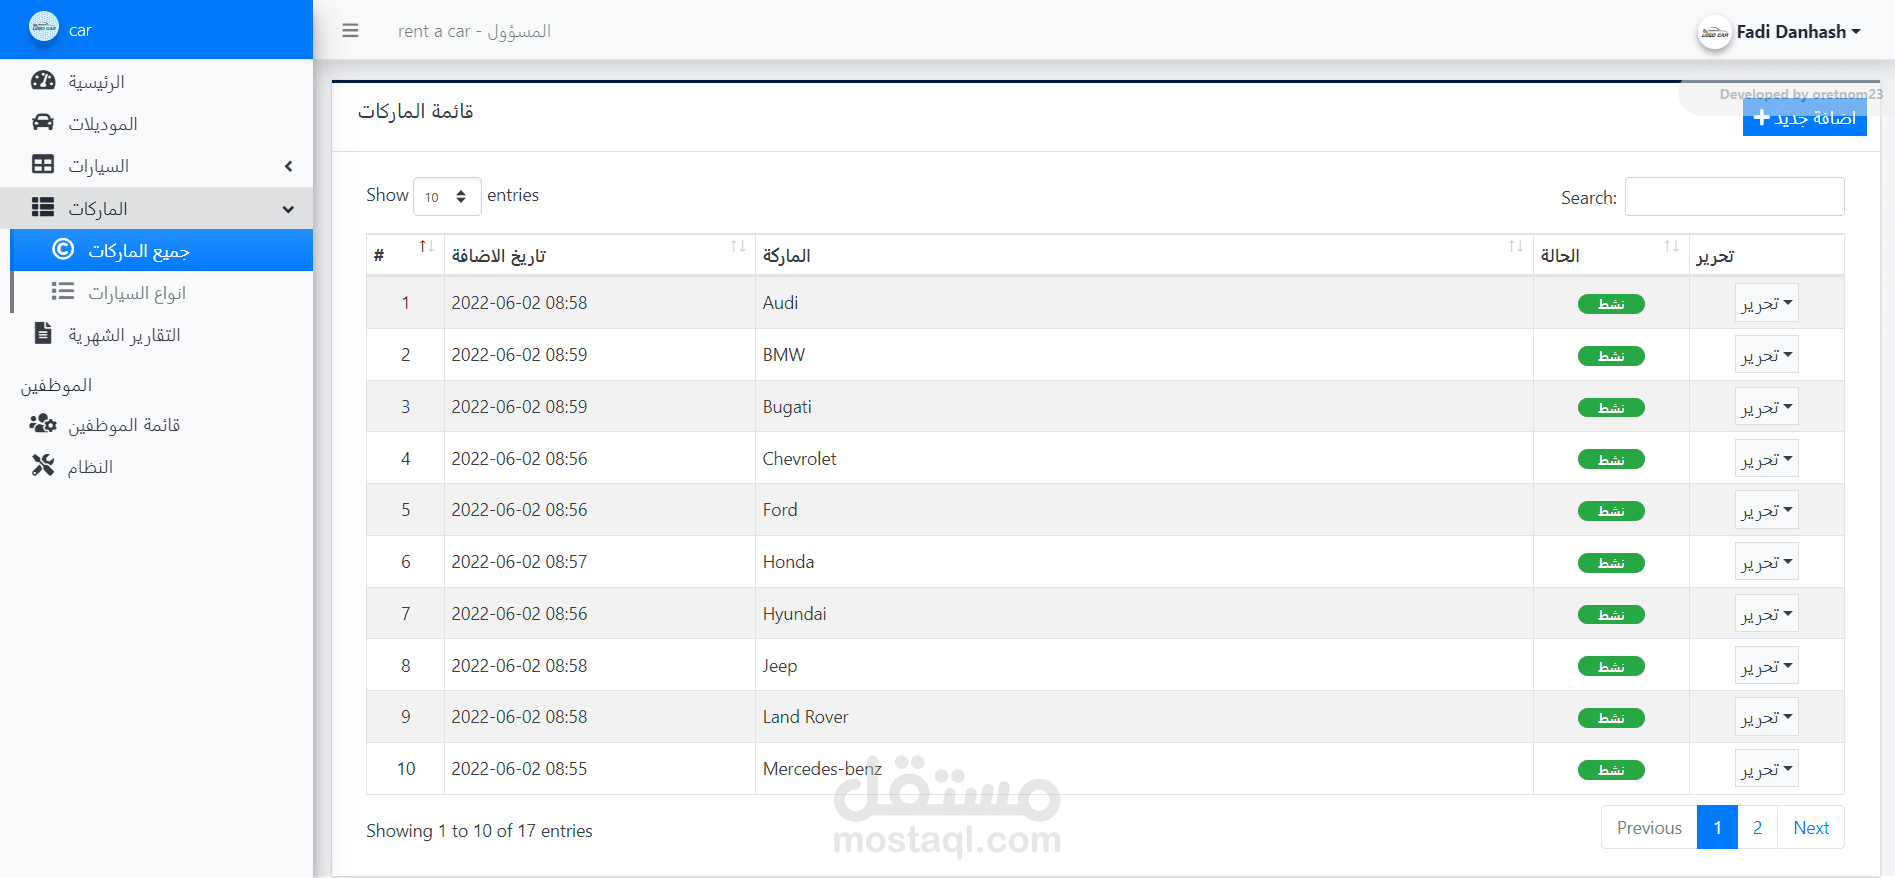Viewport: 1895px width, 878px height.
Task: Click the car icon next to الموديلات
Action: coord(43,123)
